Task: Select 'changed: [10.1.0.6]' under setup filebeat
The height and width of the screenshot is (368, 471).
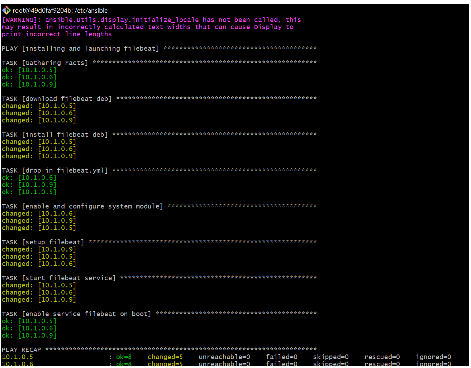Action: tap(39, 264)
